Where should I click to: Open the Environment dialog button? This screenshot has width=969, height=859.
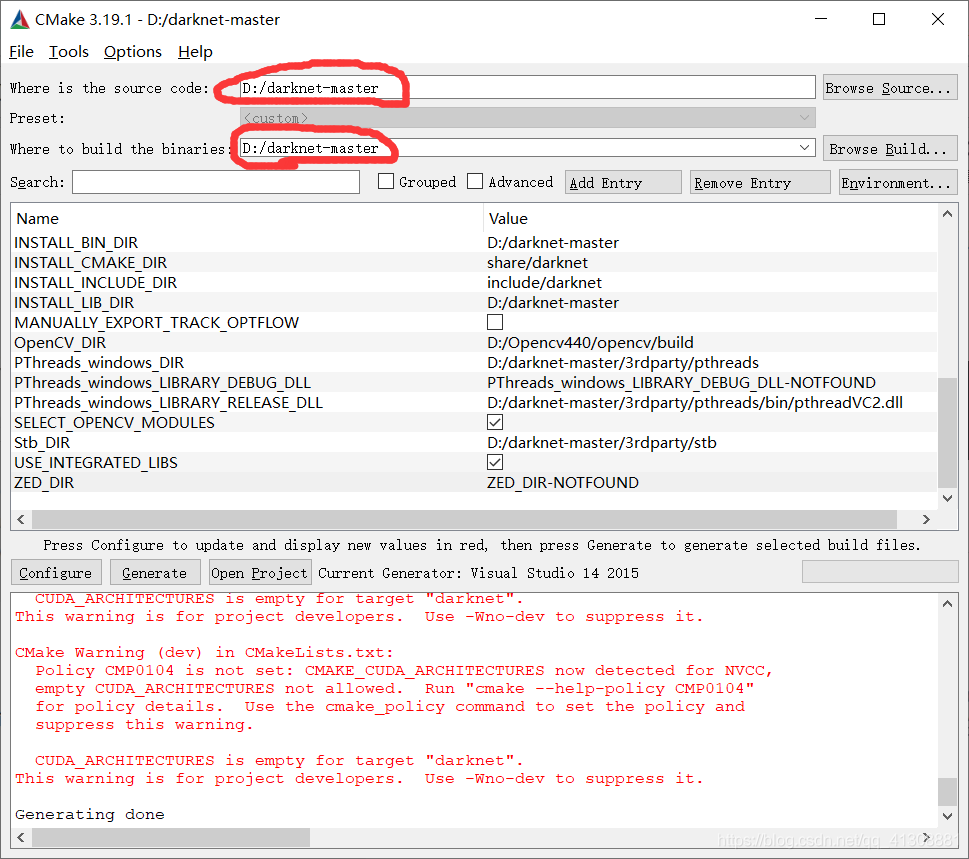pos(898,183)
